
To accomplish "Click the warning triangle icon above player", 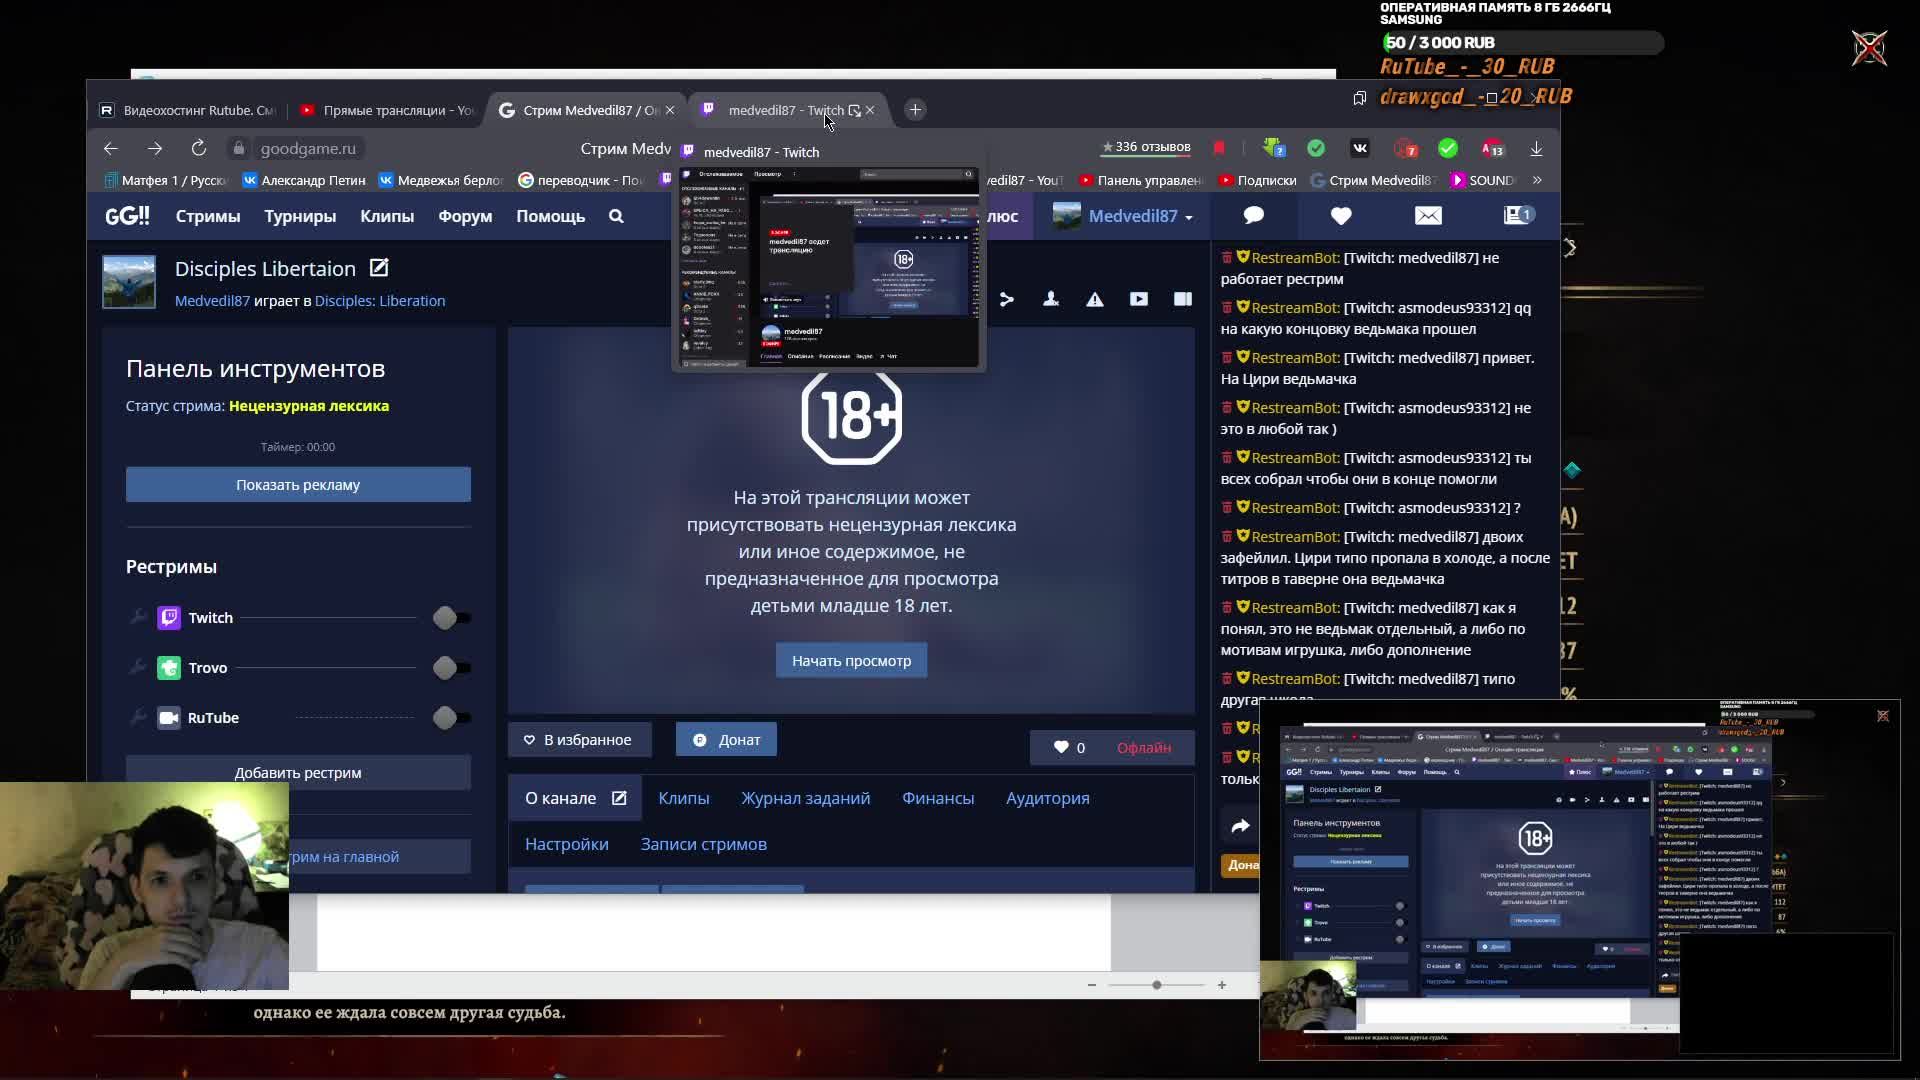I will tap(1095, 299).
